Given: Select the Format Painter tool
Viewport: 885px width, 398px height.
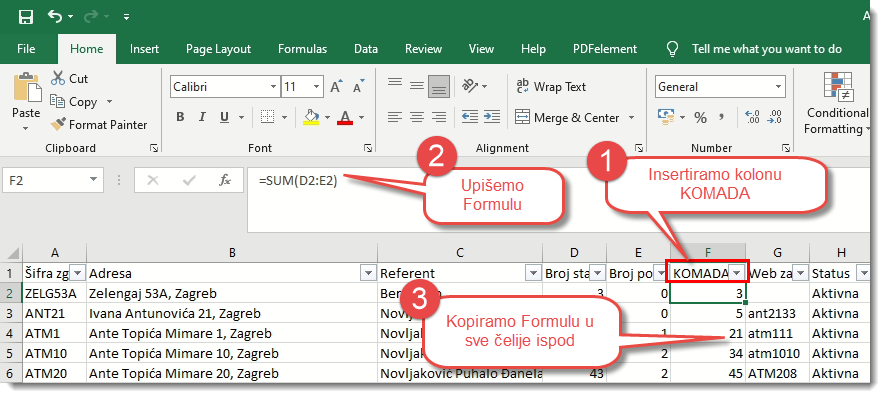Looking at the screenshot, I should [99, 125].
